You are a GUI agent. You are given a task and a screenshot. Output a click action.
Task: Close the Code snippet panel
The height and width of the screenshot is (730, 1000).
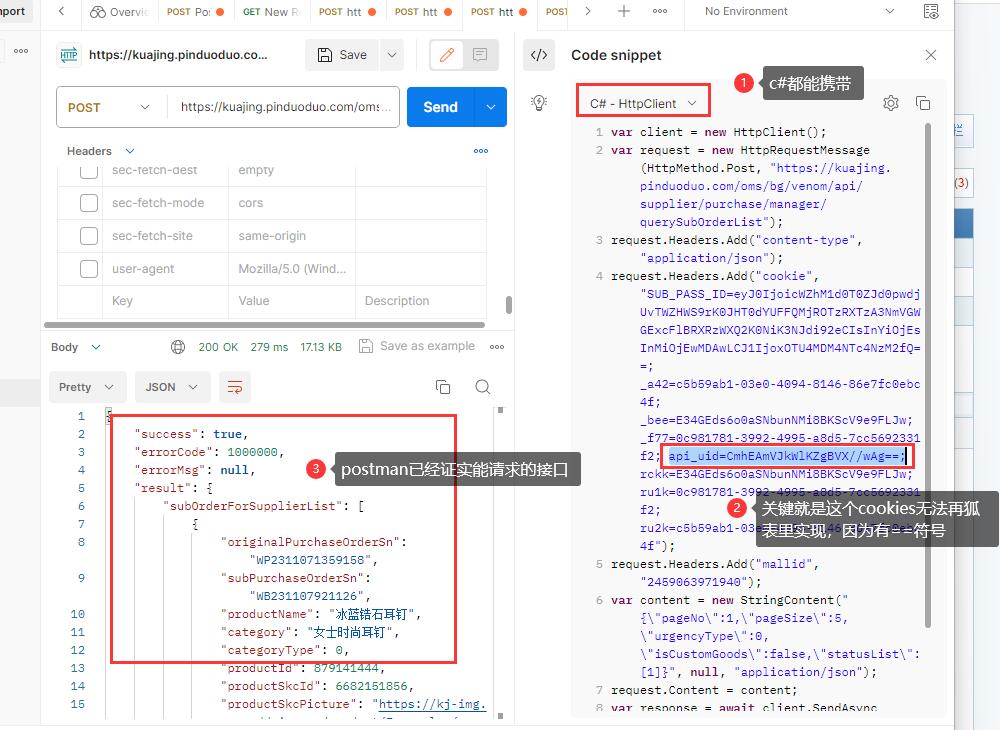[930, 55]
